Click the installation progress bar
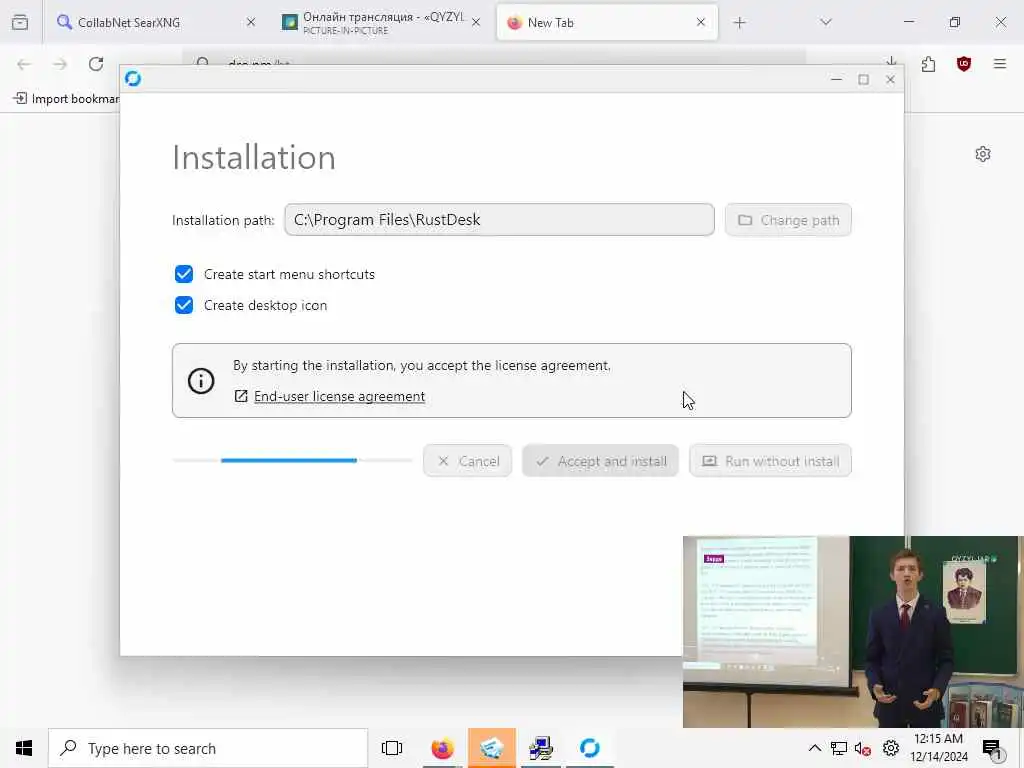 (x=292, y=460)
